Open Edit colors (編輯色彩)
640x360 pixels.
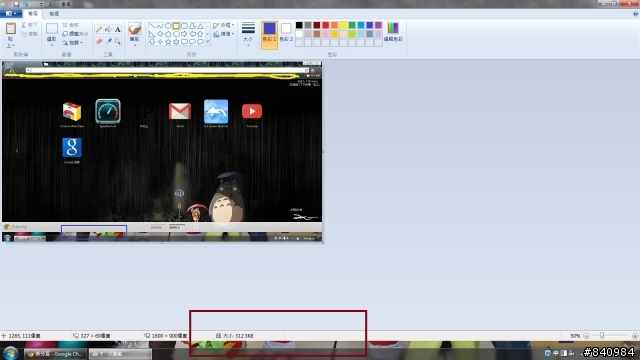(x=393, y=33)
